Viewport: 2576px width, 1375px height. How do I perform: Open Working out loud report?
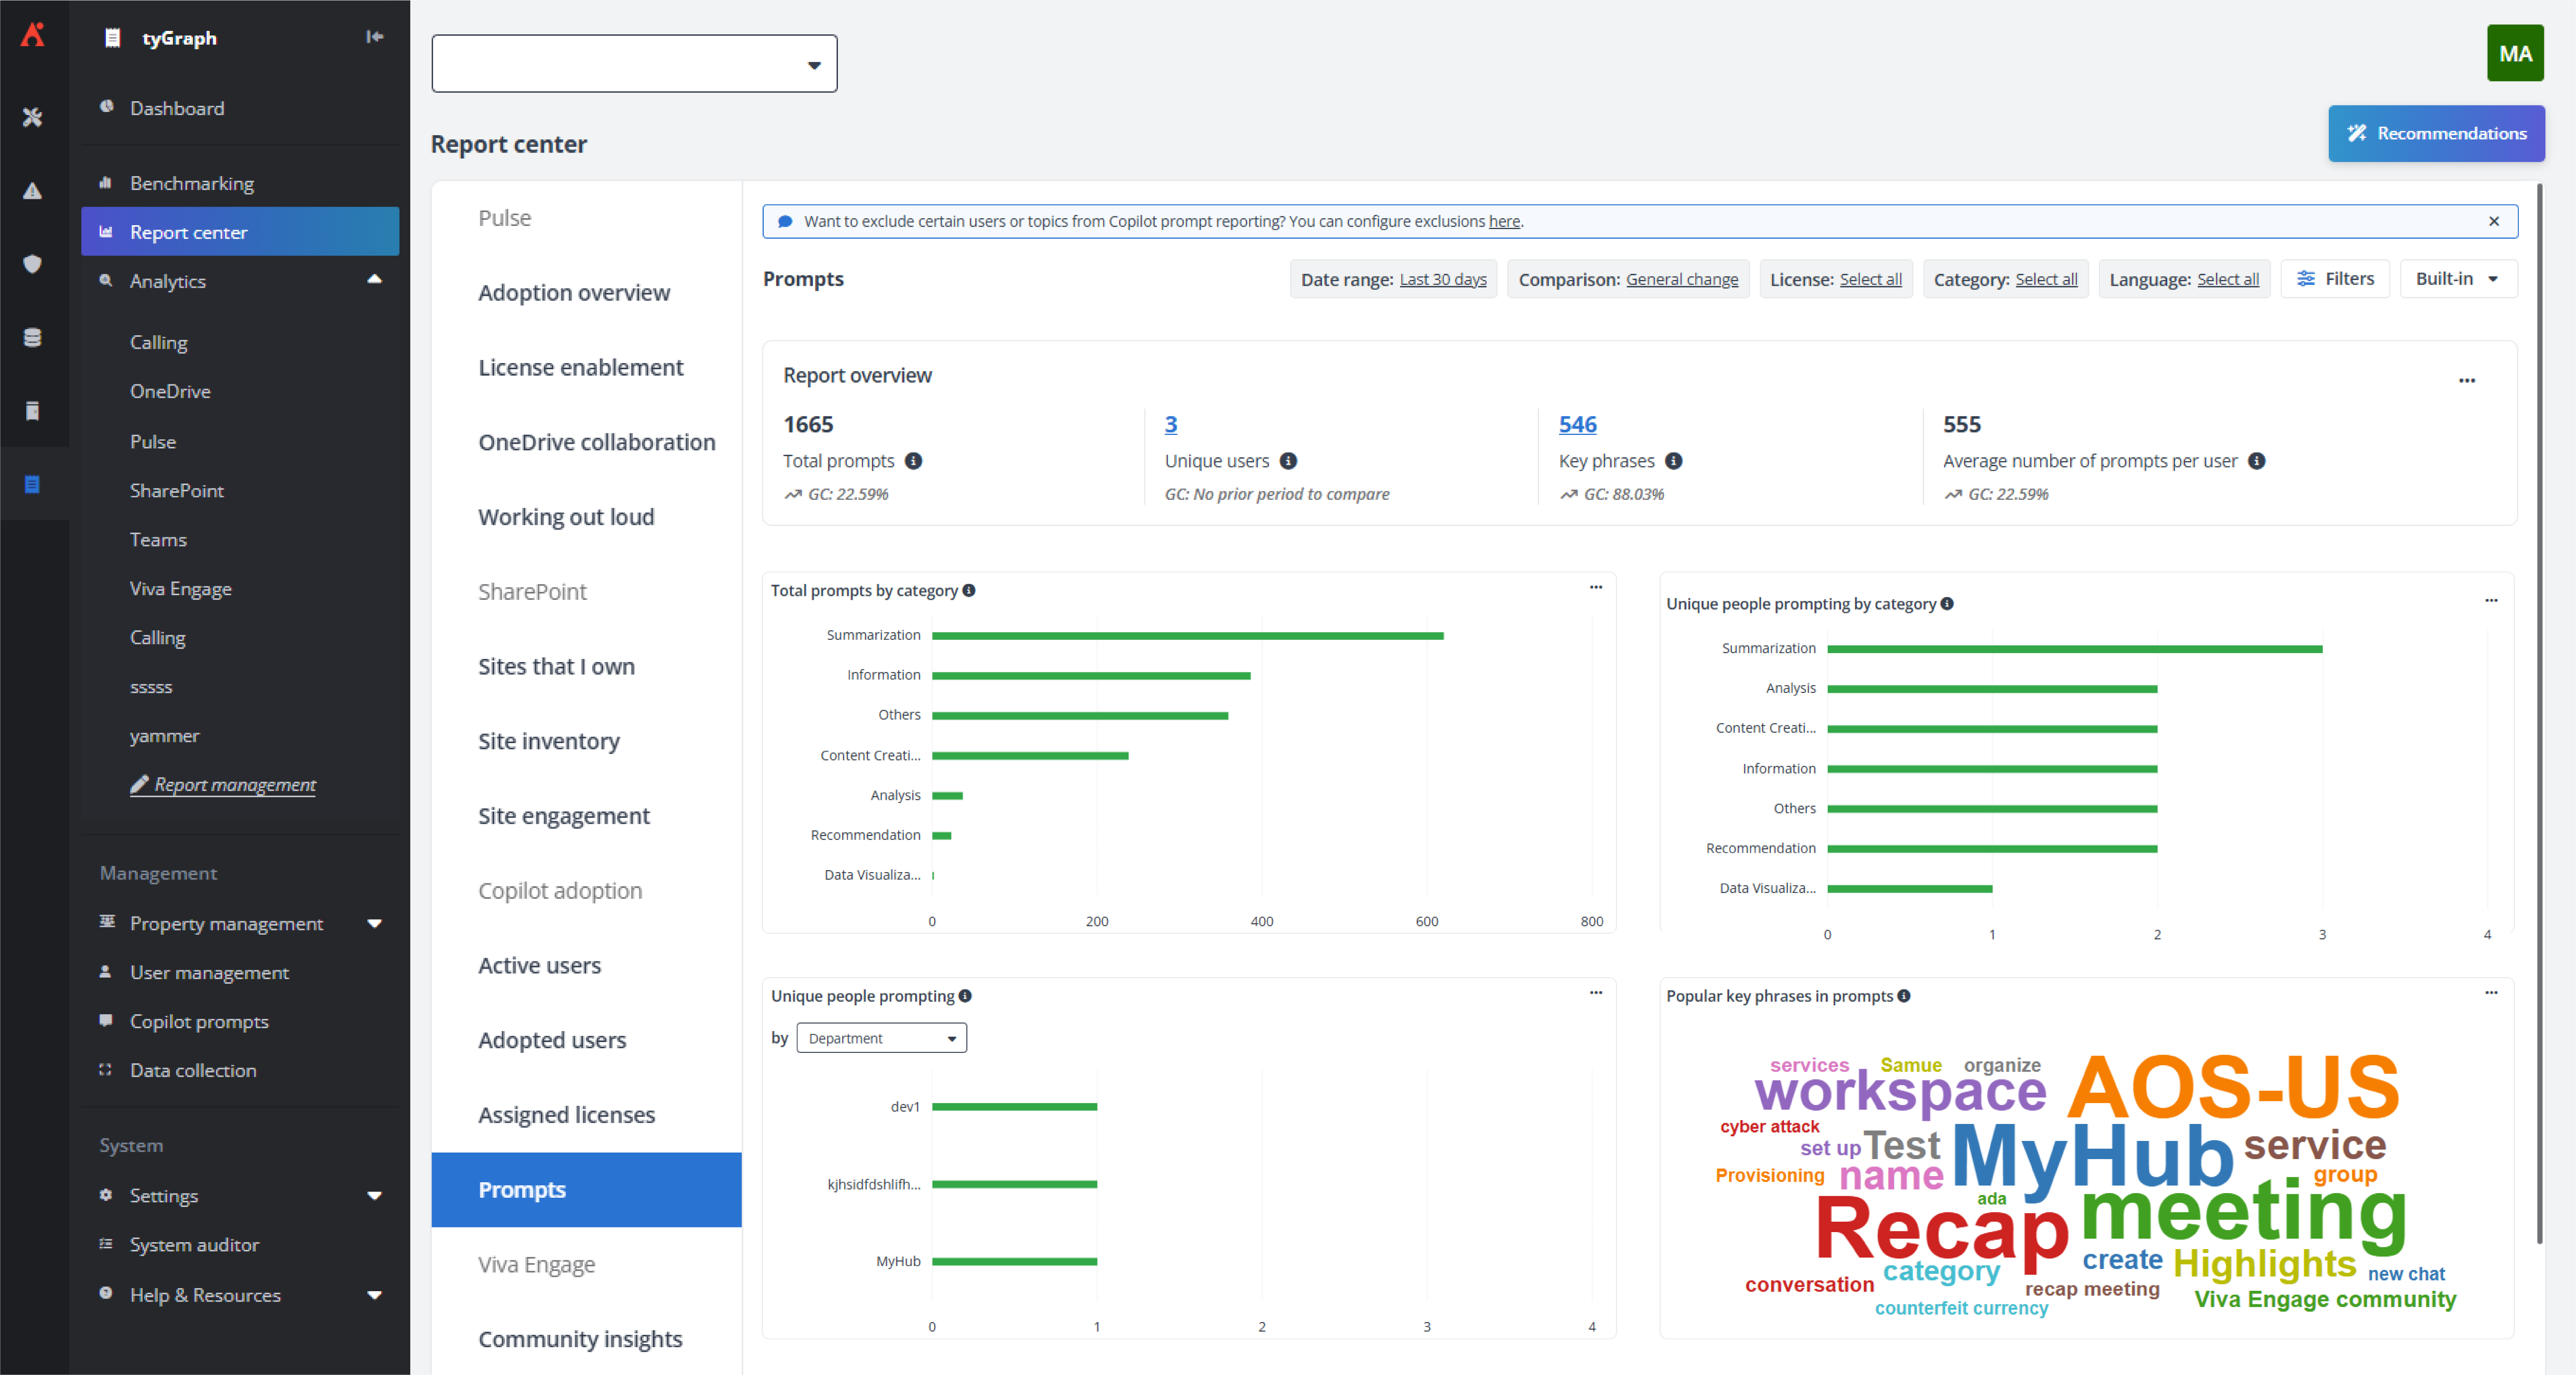[566, 517]
